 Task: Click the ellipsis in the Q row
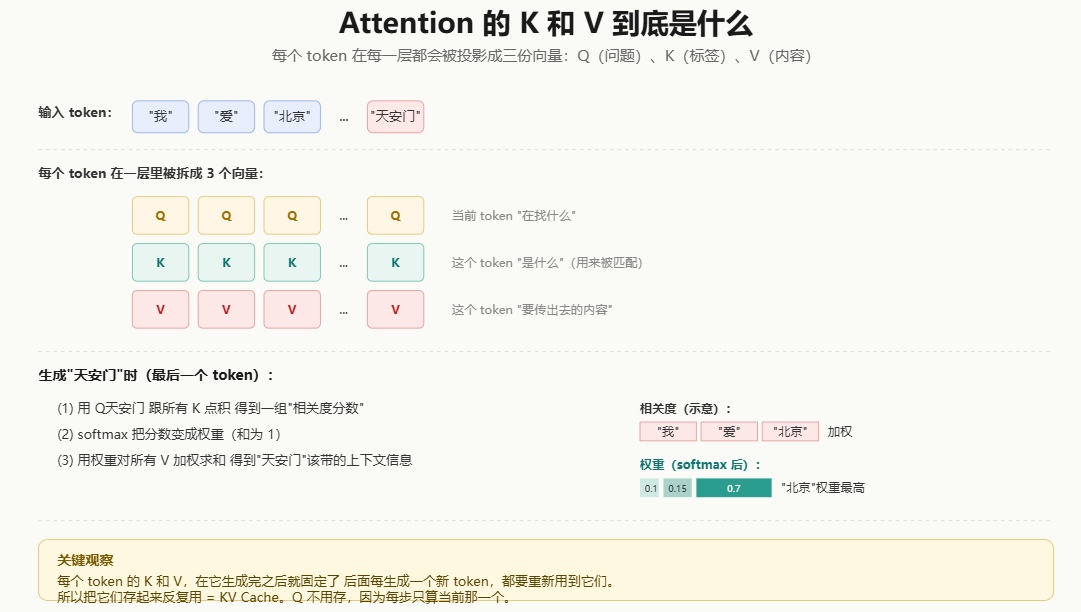coord(344,217)
